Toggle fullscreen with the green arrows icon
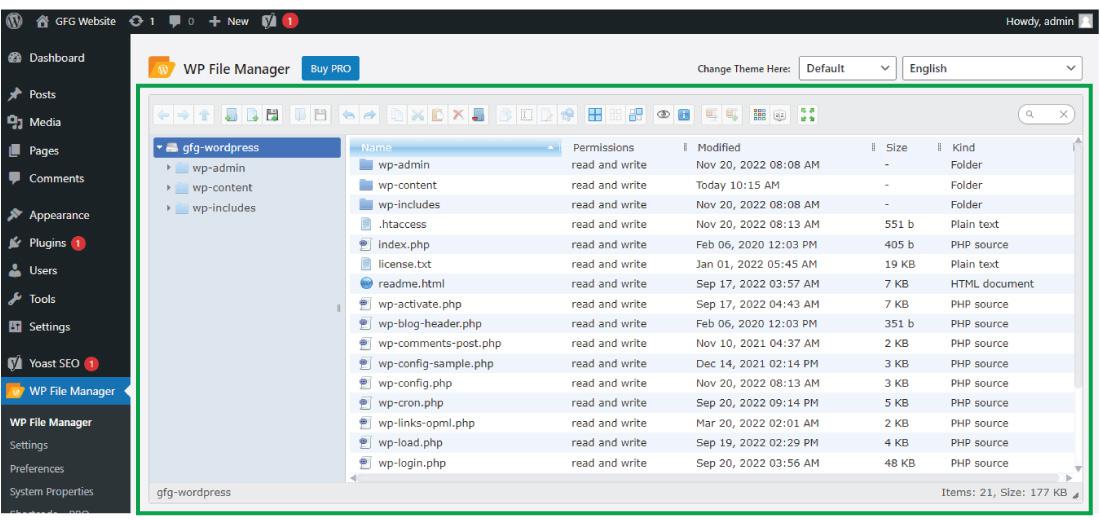This screenshot has height=520, width=1100. [807, 114]
